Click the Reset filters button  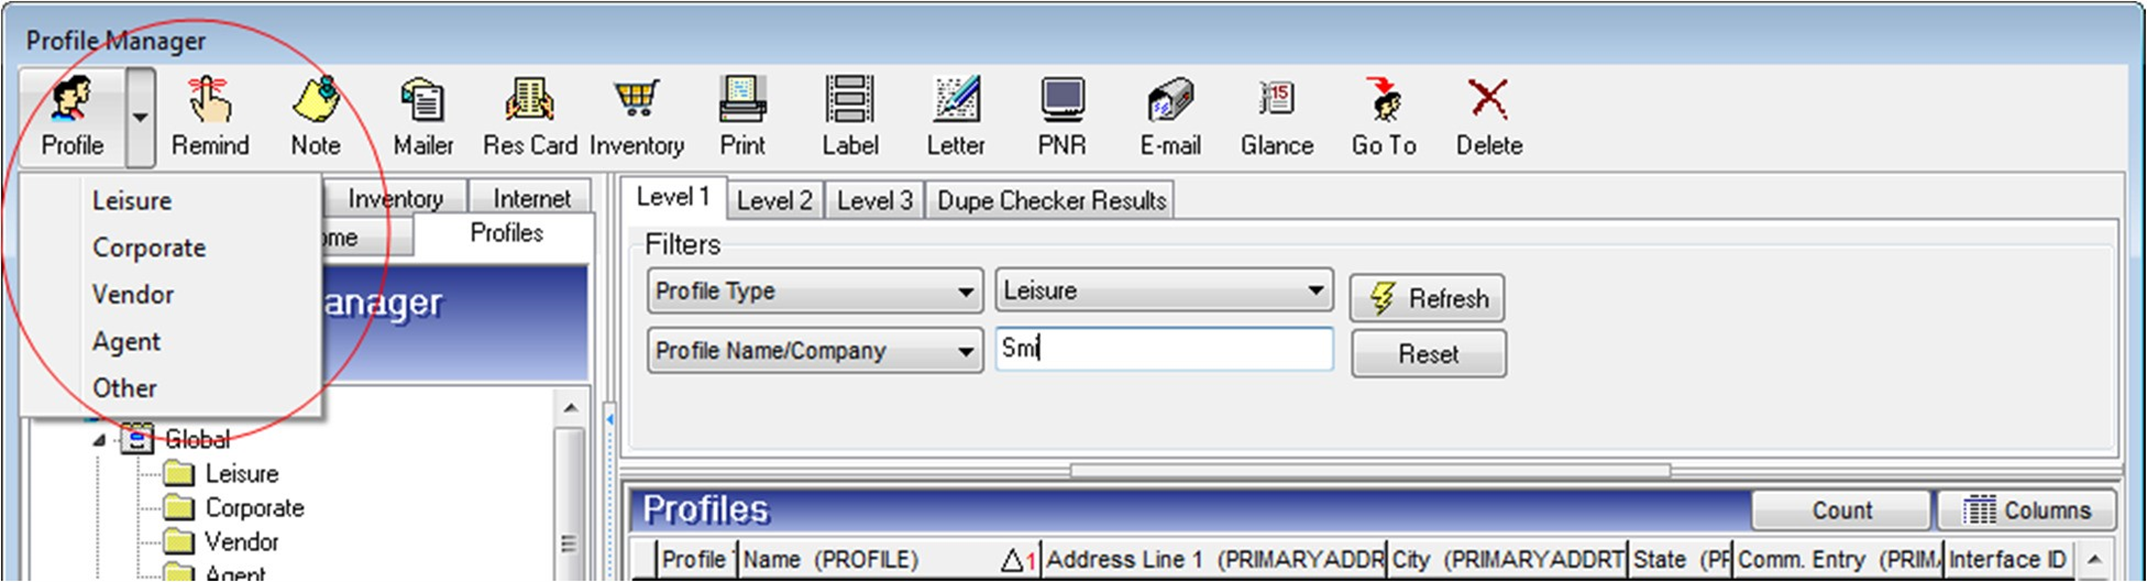1428,355
